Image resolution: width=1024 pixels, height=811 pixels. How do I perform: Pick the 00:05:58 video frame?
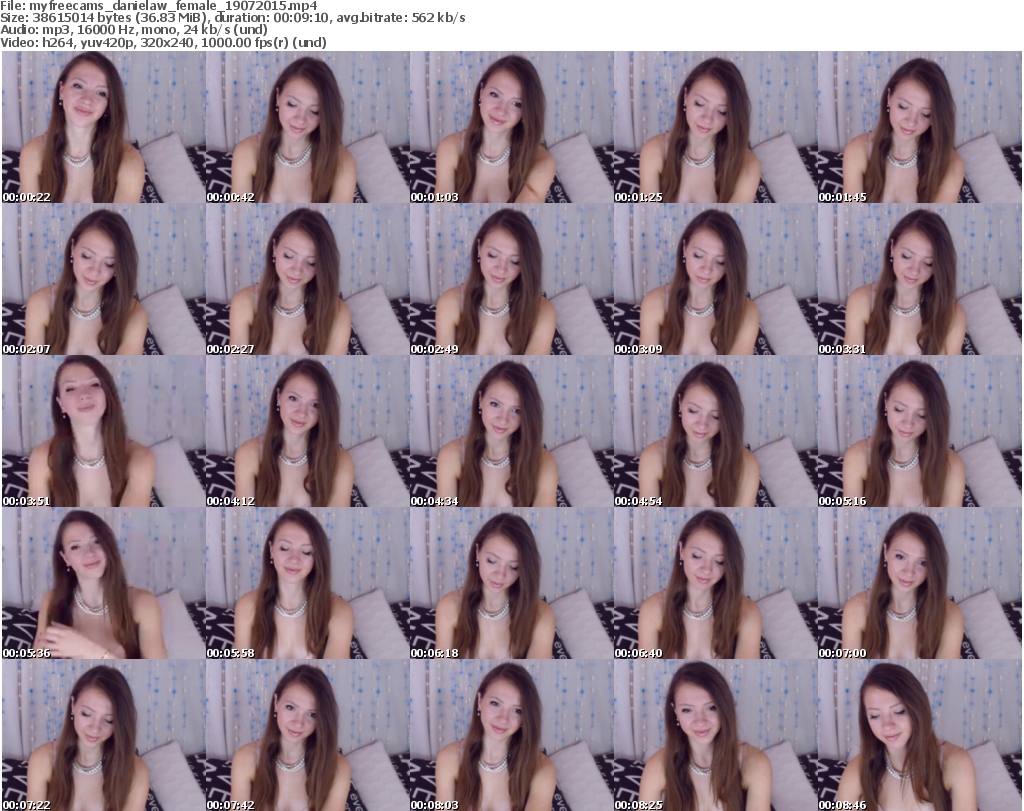308,583
